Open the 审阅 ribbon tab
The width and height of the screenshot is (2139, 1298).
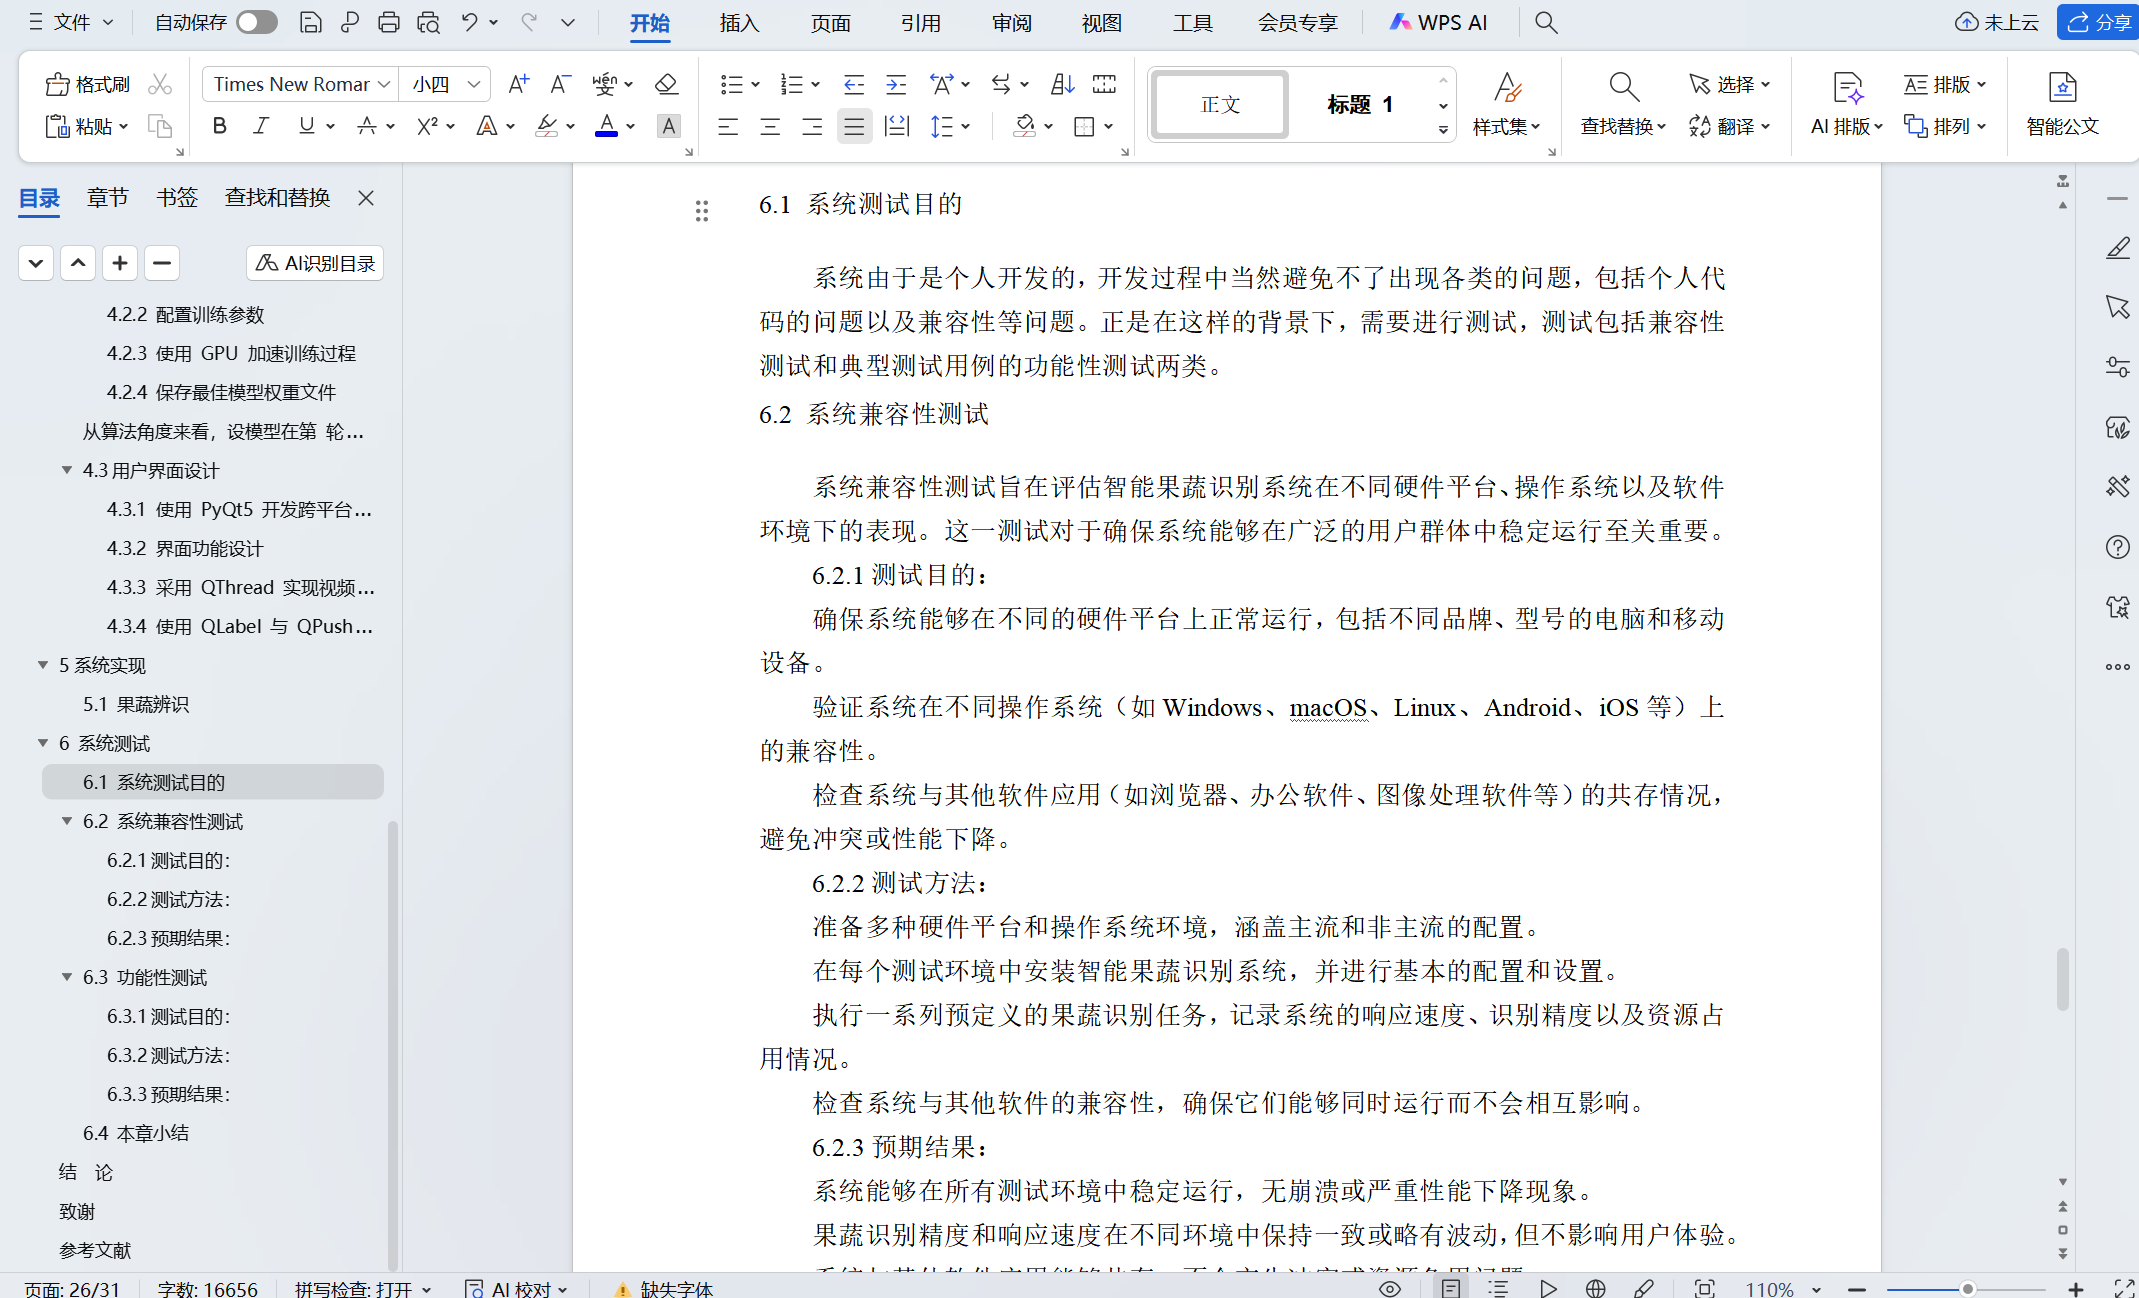tap(1011, 22)
